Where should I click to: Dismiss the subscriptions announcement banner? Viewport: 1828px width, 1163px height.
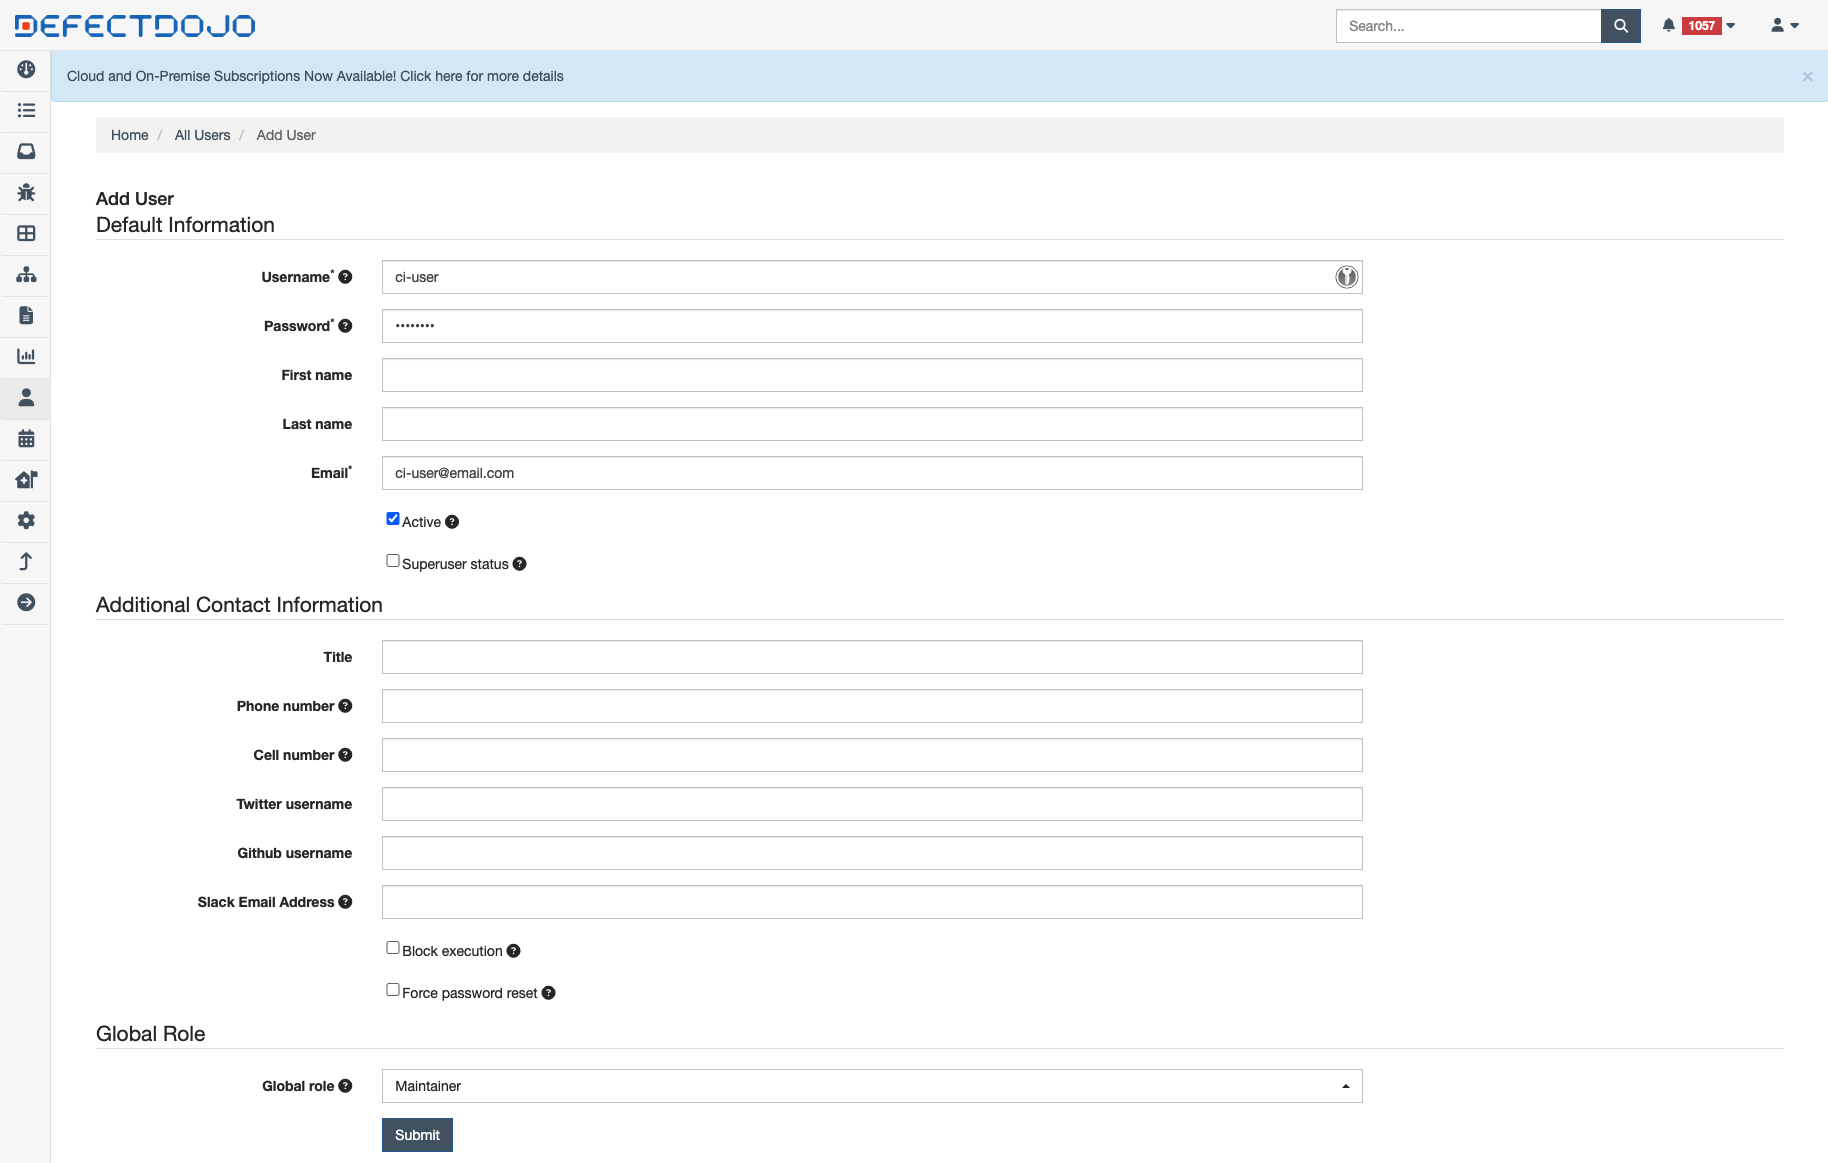[x=1807, y=77]
